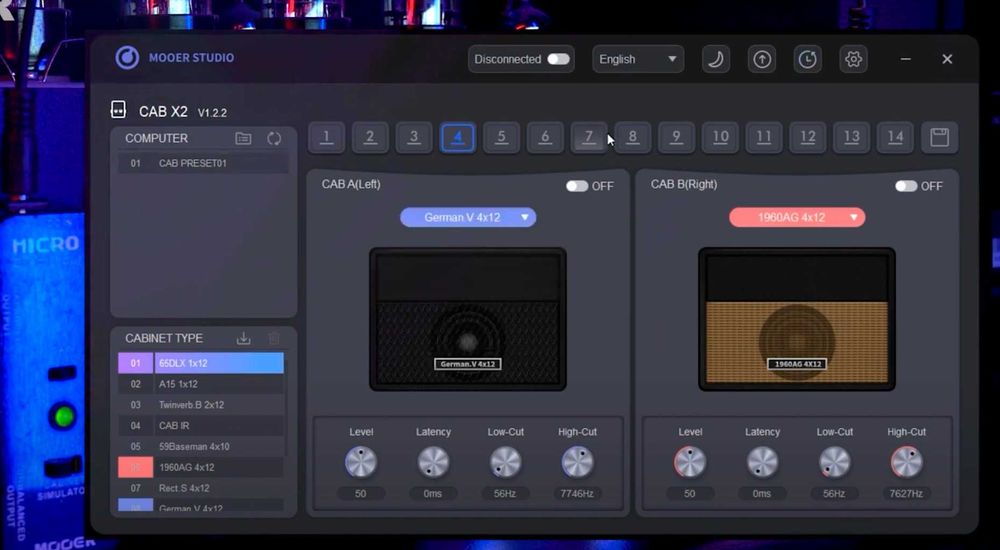Click CAB A High-Cut knob
Screen dimensions: 1000x550
click(x=577, y=463)
